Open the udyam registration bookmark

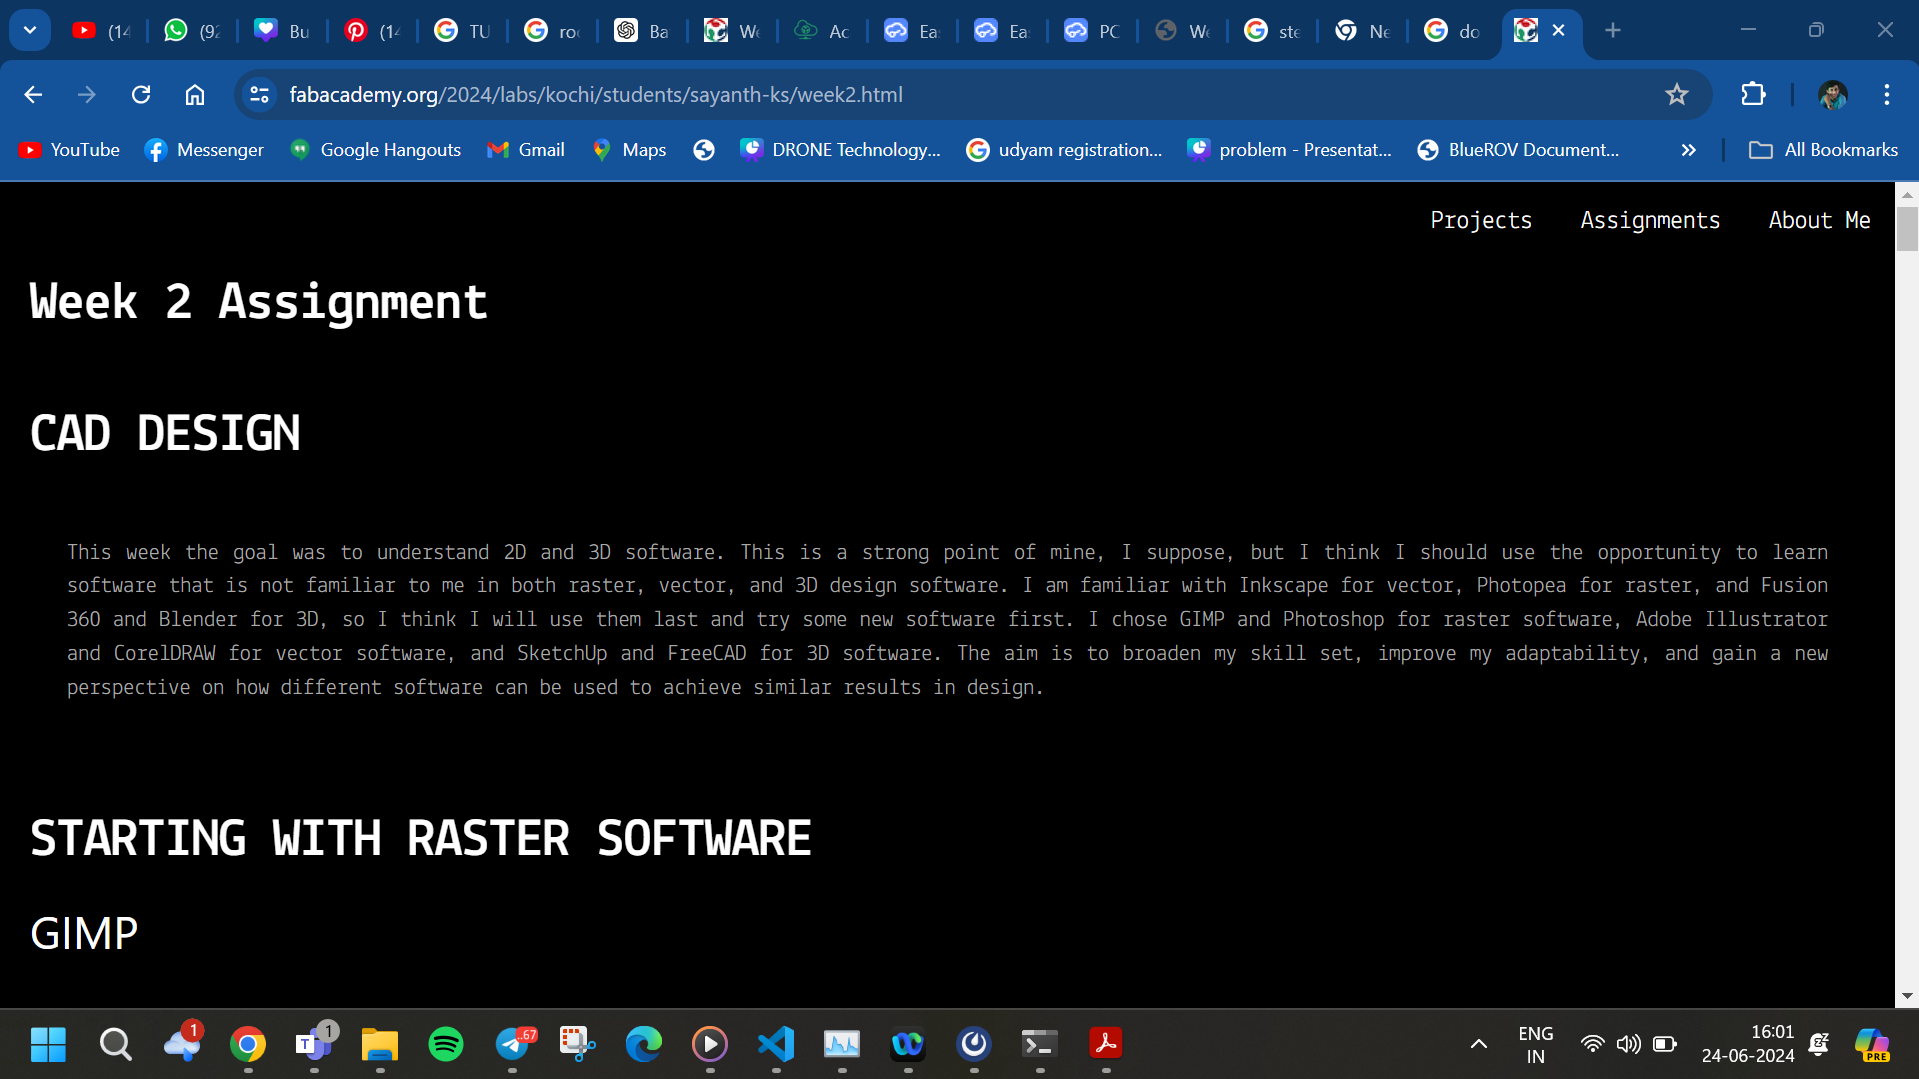pos(1065,150)
